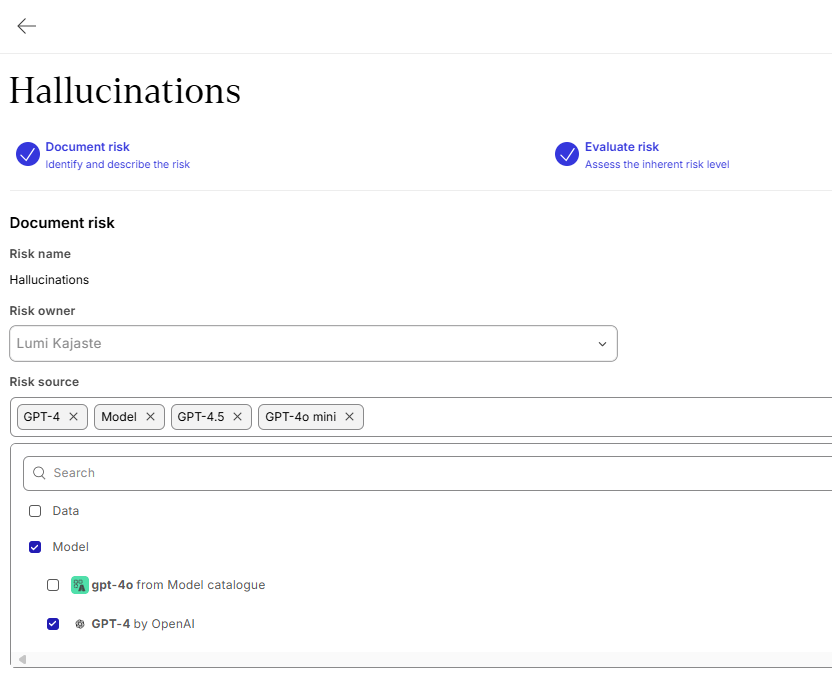Click the search magnifier icon
The width and height of the screenshot is (832, 675).
[40, 473]
